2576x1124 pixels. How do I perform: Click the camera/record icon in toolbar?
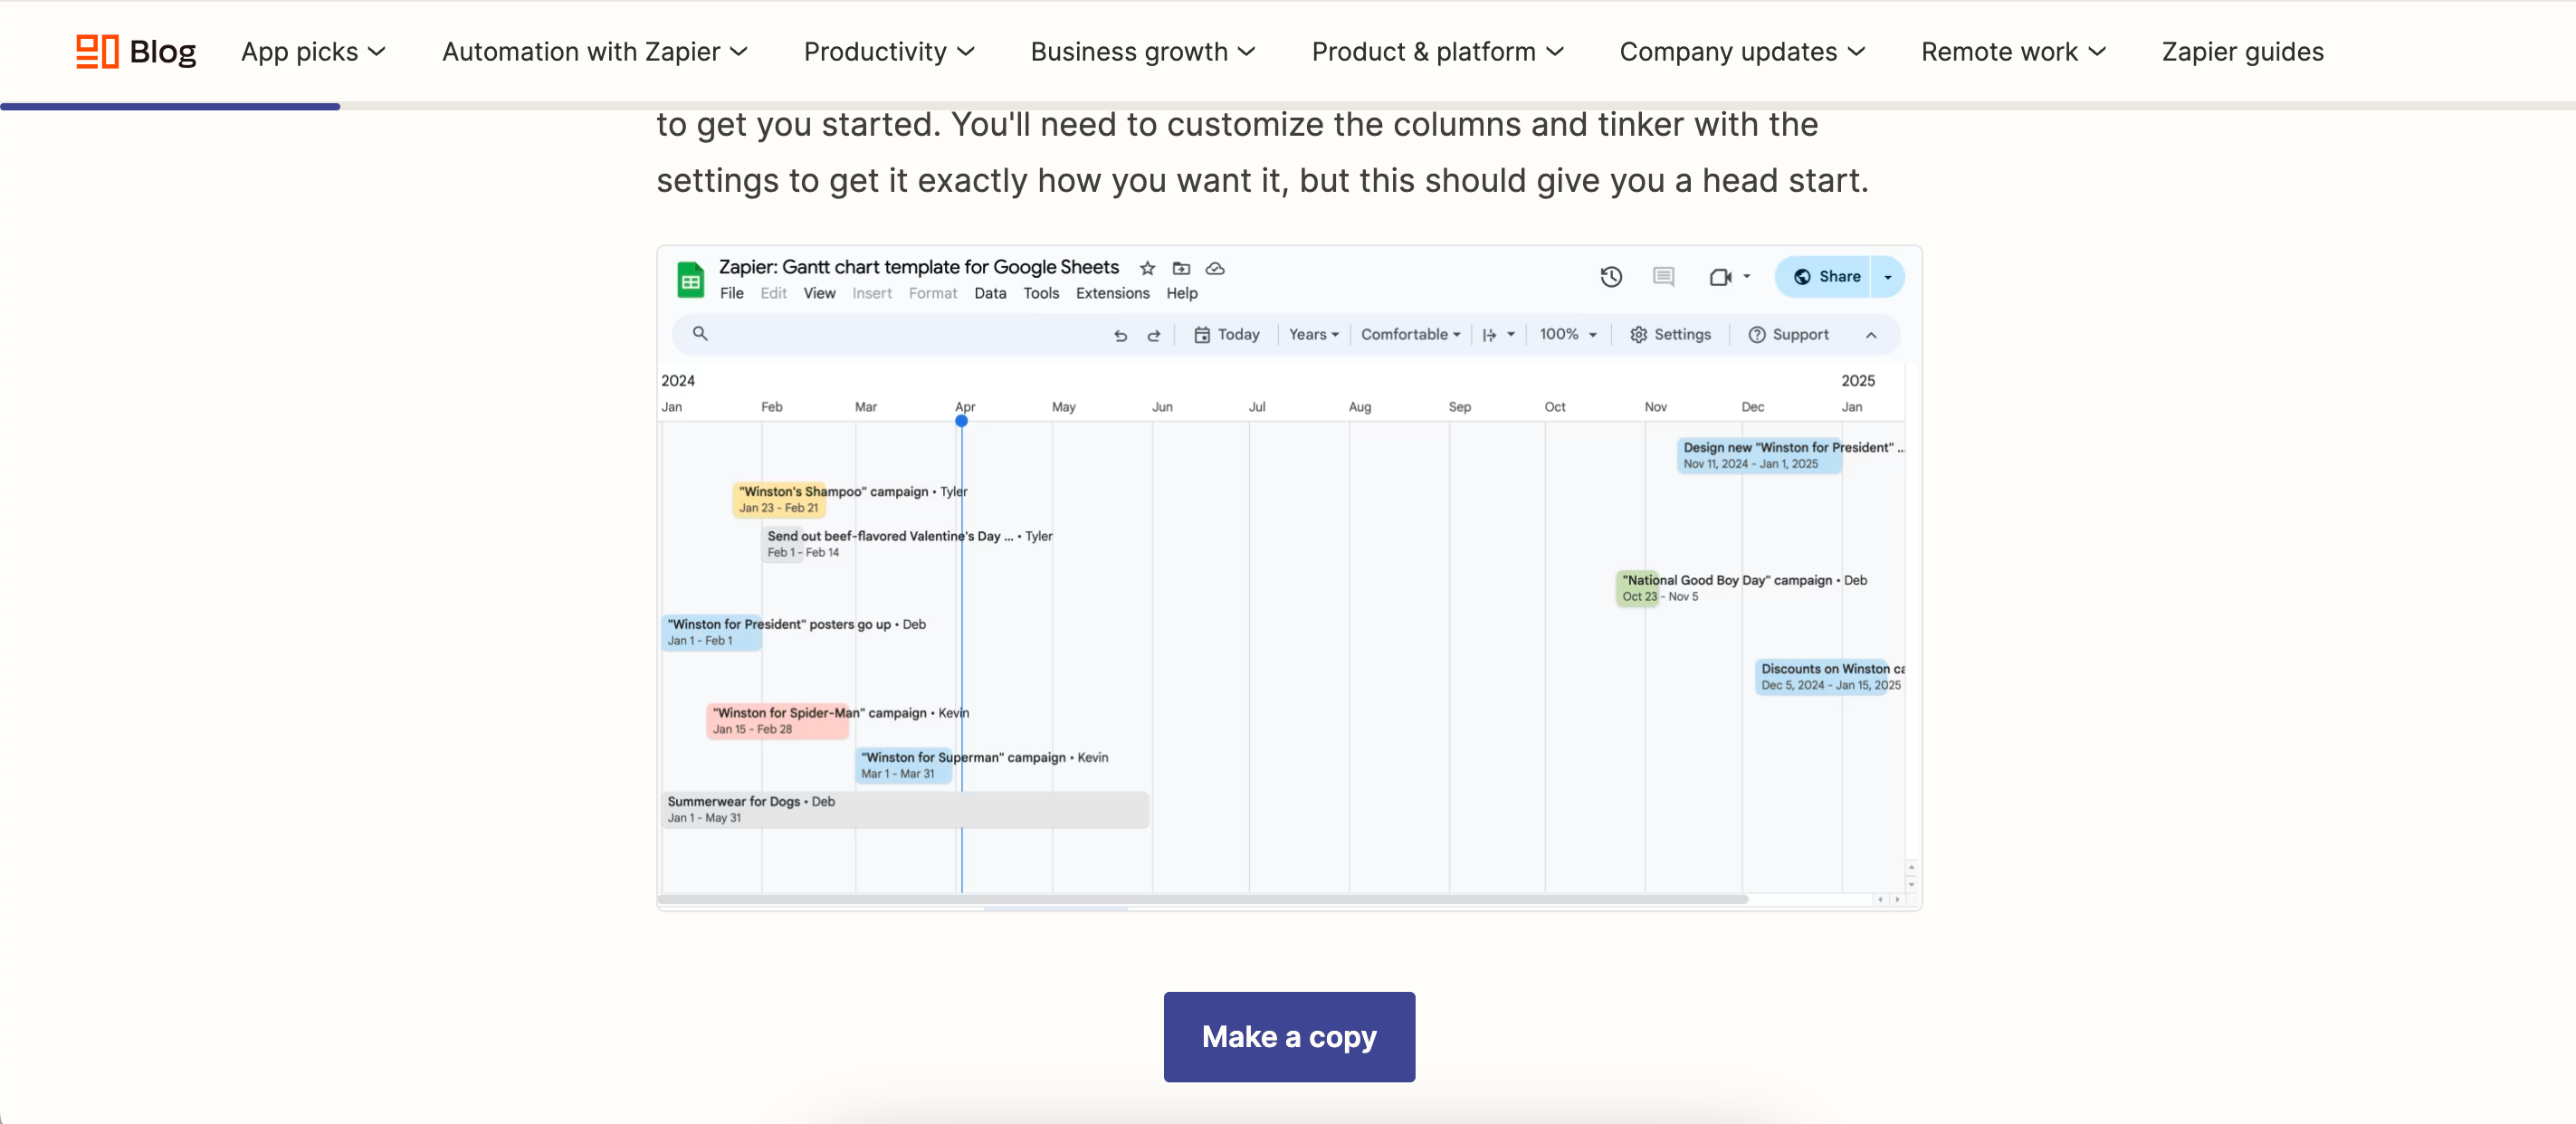tap(1720, 276)
